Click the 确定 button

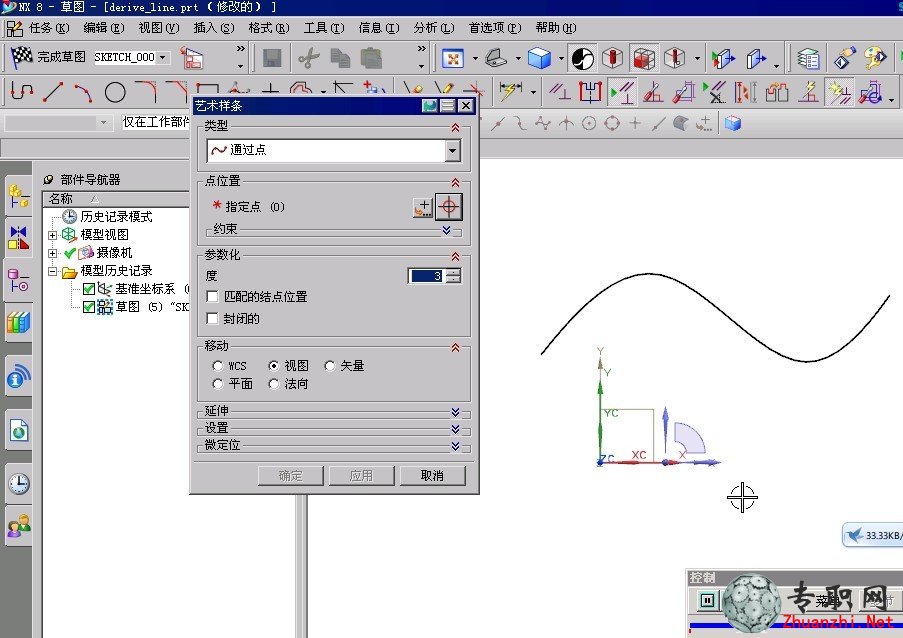(x=291, y=476)
